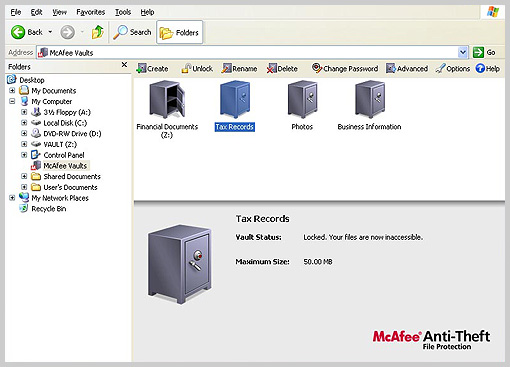This screenshot has width=510, height=367.
Task: Open Change Password for the vault
Action: pyautogui.click(x=345, y=69)
